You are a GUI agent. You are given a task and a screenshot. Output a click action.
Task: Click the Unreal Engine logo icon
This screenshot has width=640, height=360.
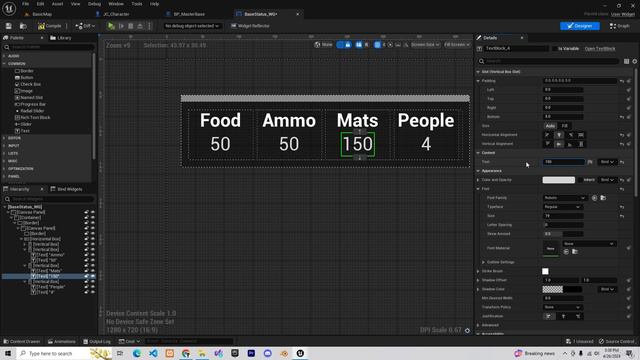pos(9,8)
